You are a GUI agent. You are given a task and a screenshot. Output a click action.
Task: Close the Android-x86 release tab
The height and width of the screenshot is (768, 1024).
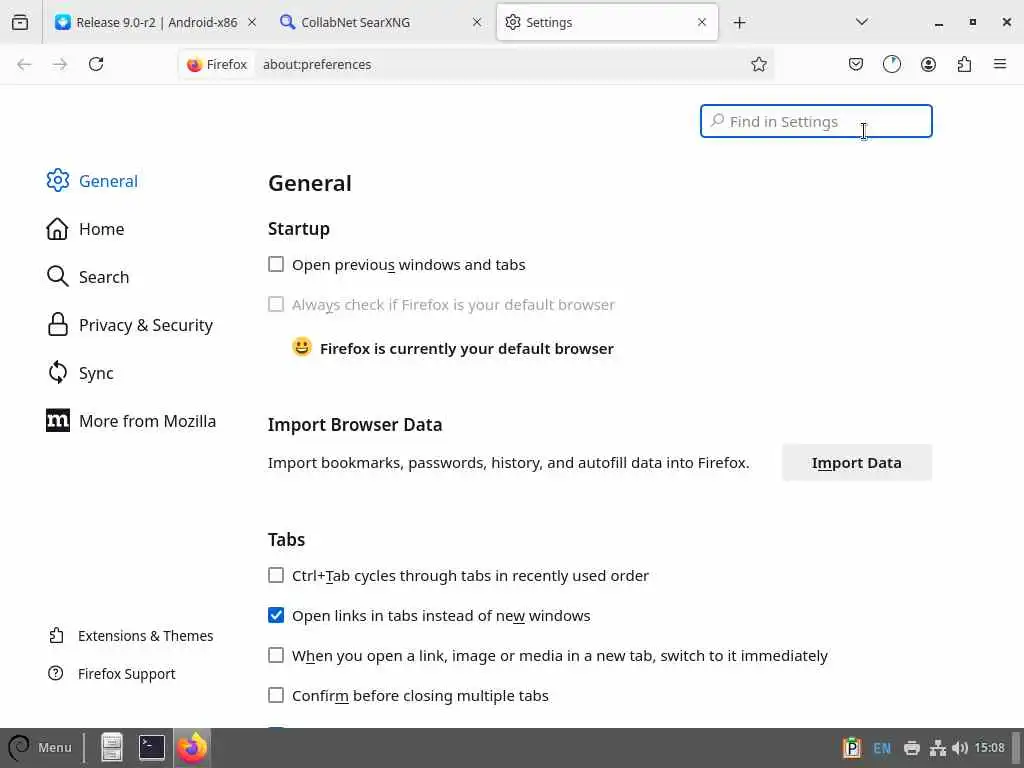(252, 22)
